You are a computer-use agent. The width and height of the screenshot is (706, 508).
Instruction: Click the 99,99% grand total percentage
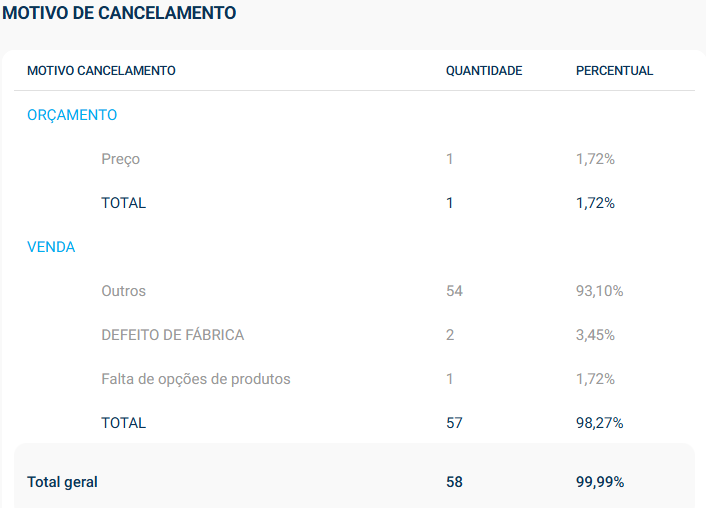pyautogui.click(x=600, y=482)
